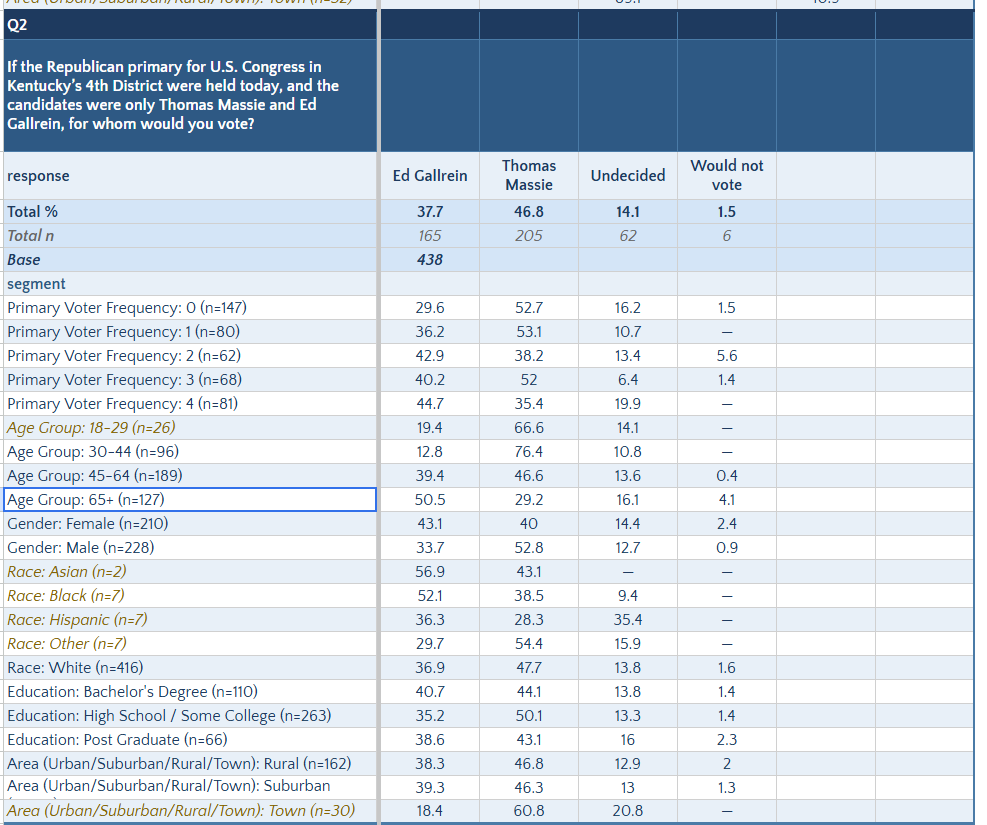The image size is (987, 825).
Task: Click Gallrein value 56.9 in Asian row
Action: click(430, 572)
